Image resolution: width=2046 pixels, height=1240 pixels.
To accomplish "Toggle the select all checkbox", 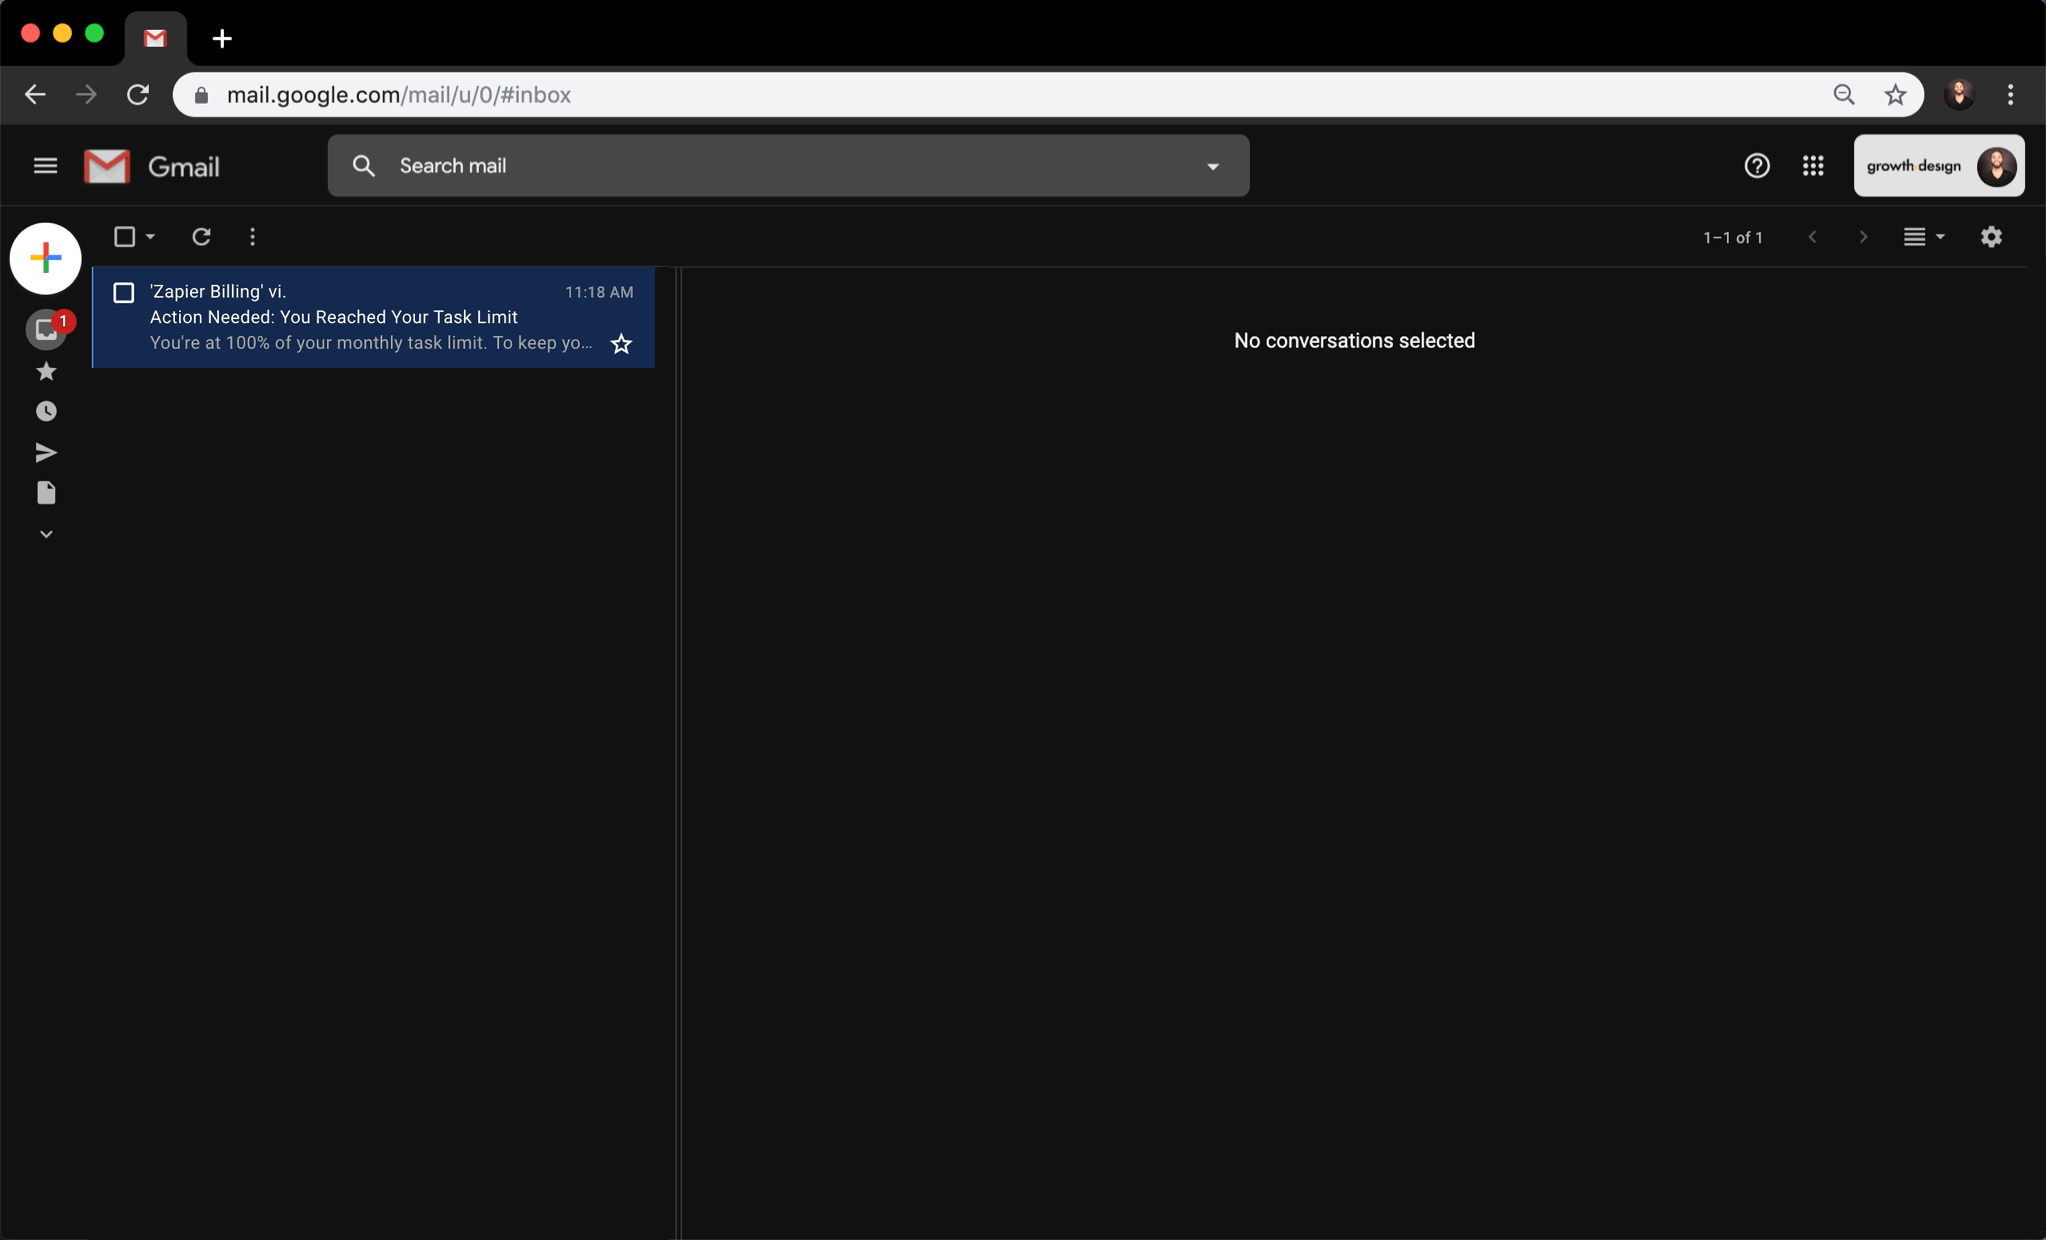I will [124, 237].
